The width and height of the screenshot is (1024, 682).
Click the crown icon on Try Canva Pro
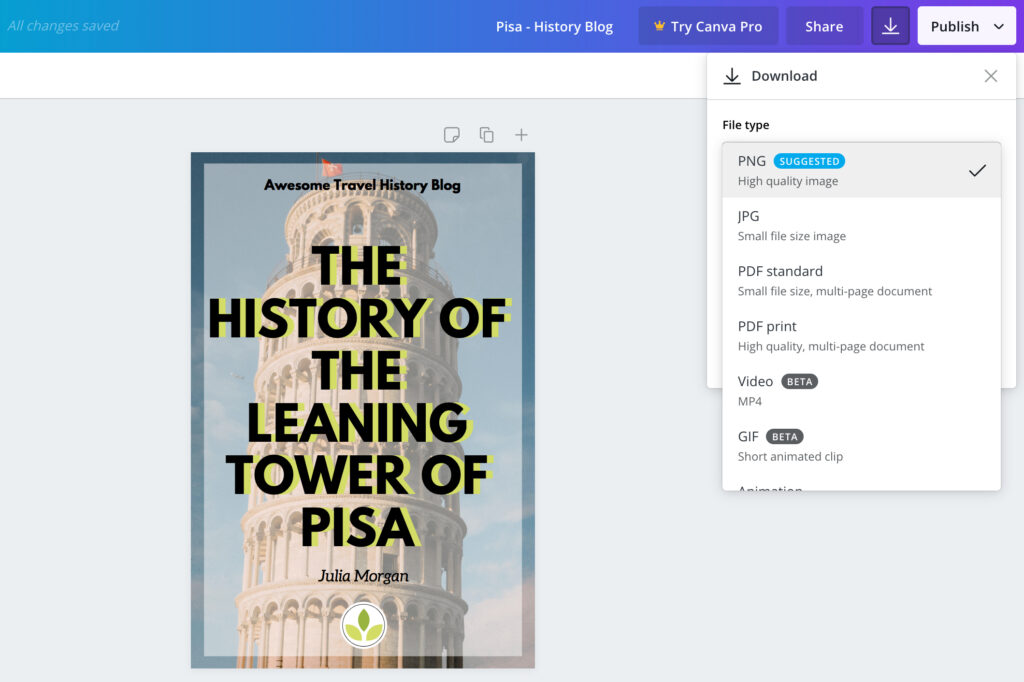[x=659, y=26]
